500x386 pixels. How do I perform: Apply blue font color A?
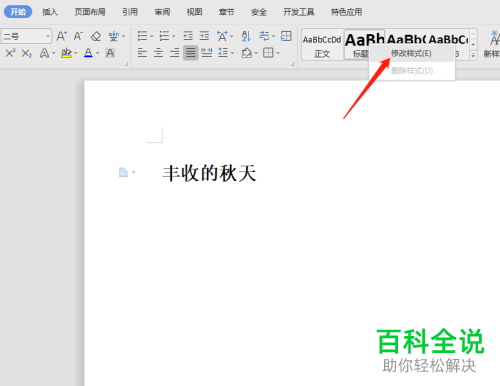(x=88, y=53)
